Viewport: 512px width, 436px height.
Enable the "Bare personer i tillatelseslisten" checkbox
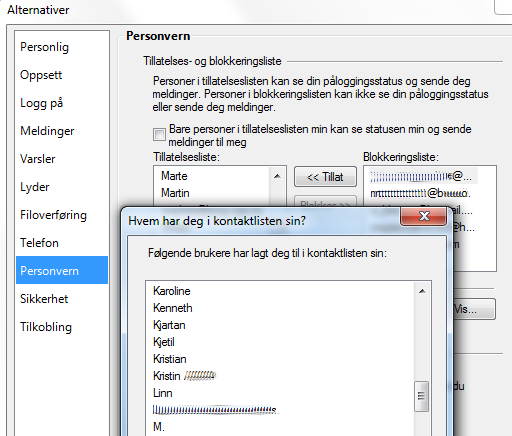pos(159,135)
